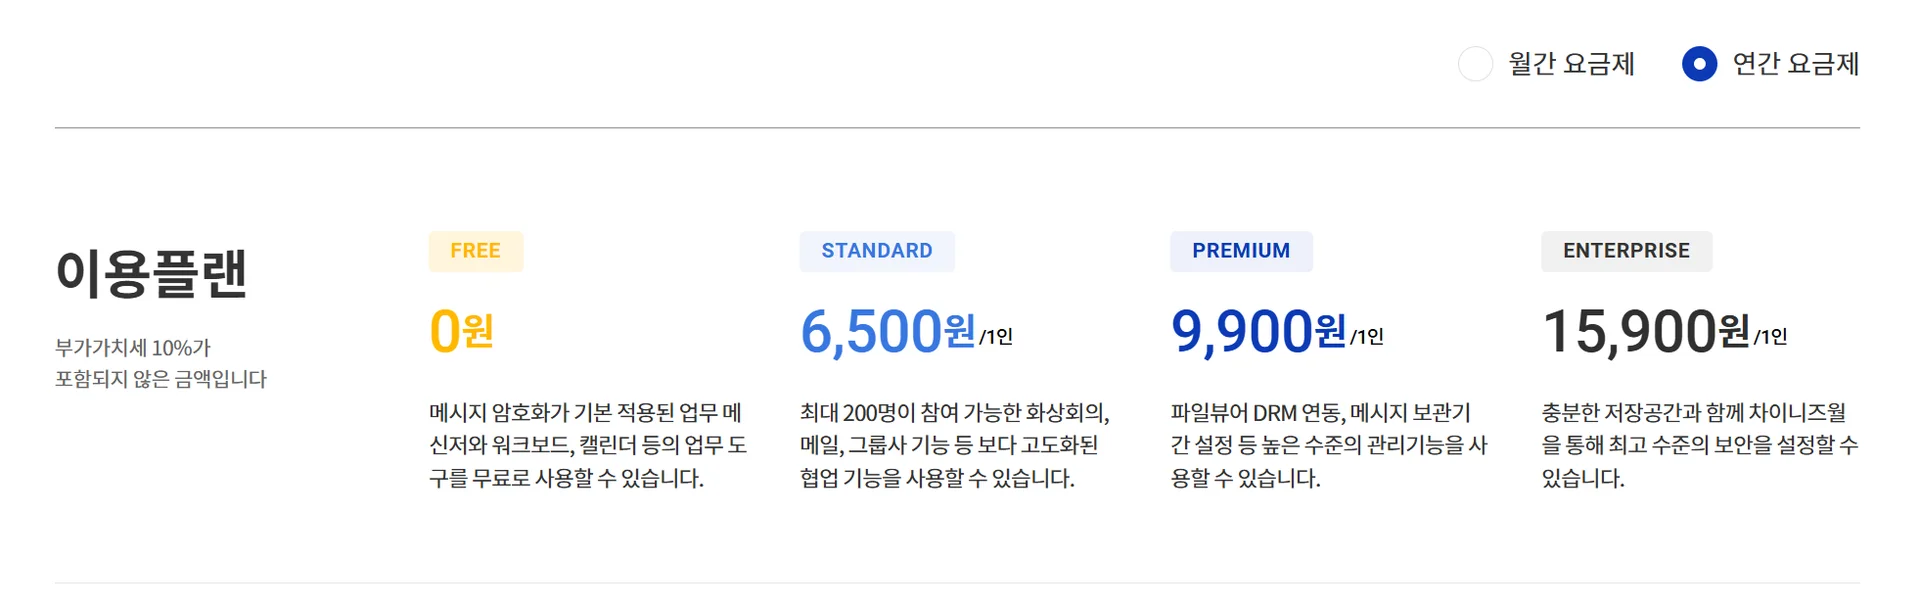Choose the STANDARD plan badge

[876, 251]
